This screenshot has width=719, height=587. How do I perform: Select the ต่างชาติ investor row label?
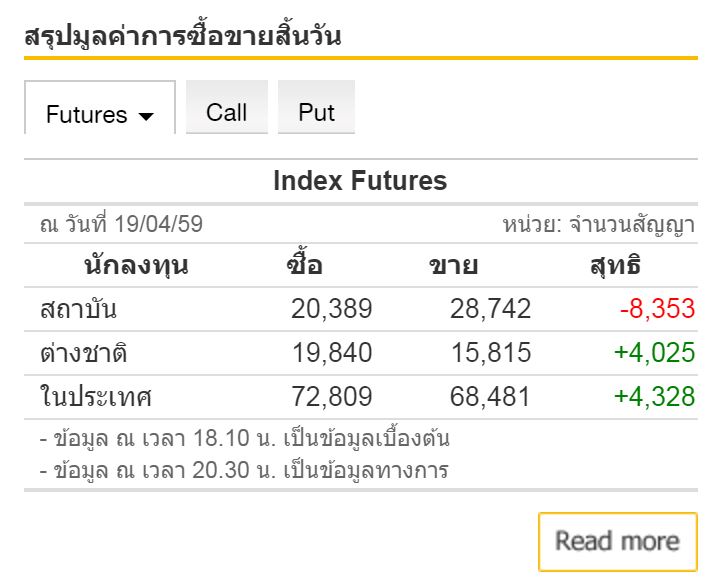coord(84,353)
